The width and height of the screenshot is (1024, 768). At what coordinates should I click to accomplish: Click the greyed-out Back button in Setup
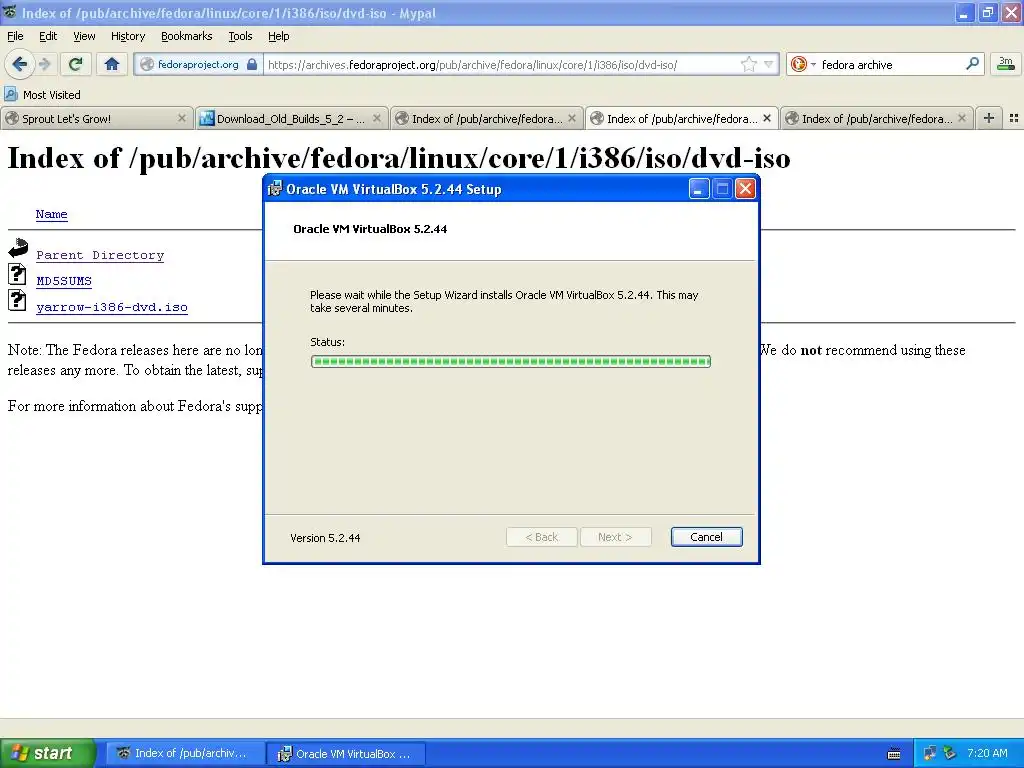pyautogui.click(x=541, y=537)
